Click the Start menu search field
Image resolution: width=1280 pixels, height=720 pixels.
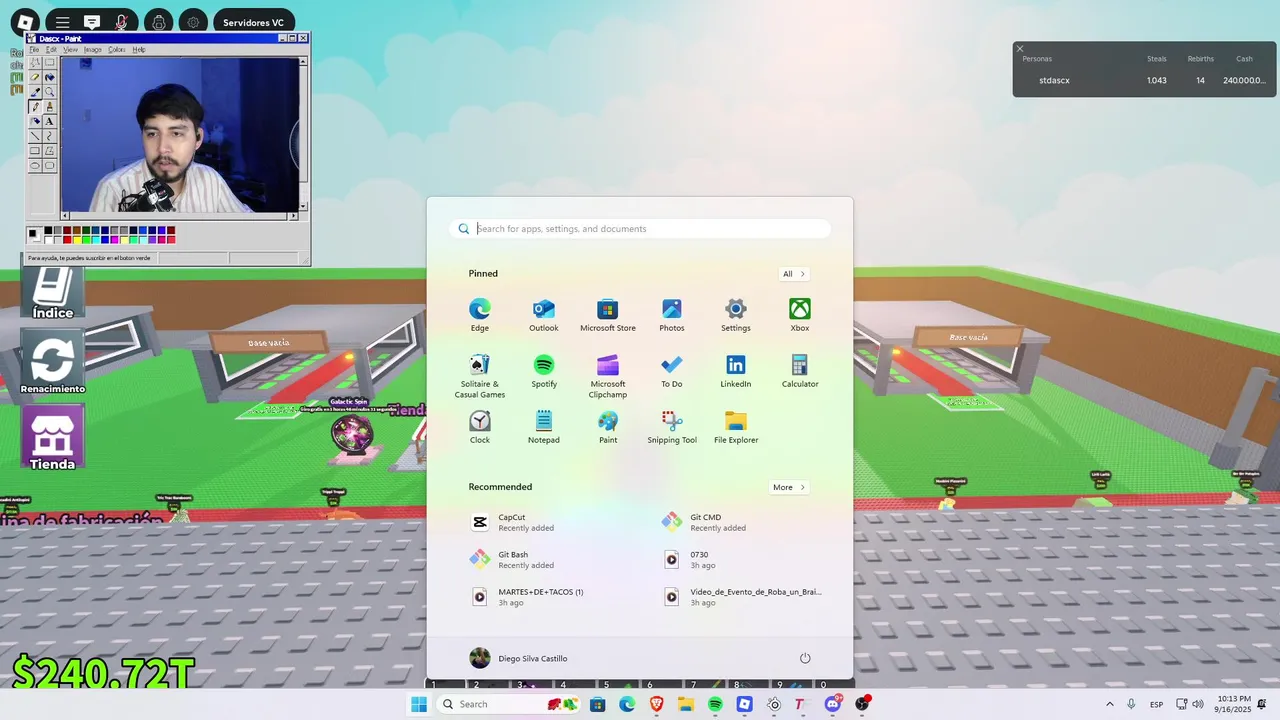(640, 229)
